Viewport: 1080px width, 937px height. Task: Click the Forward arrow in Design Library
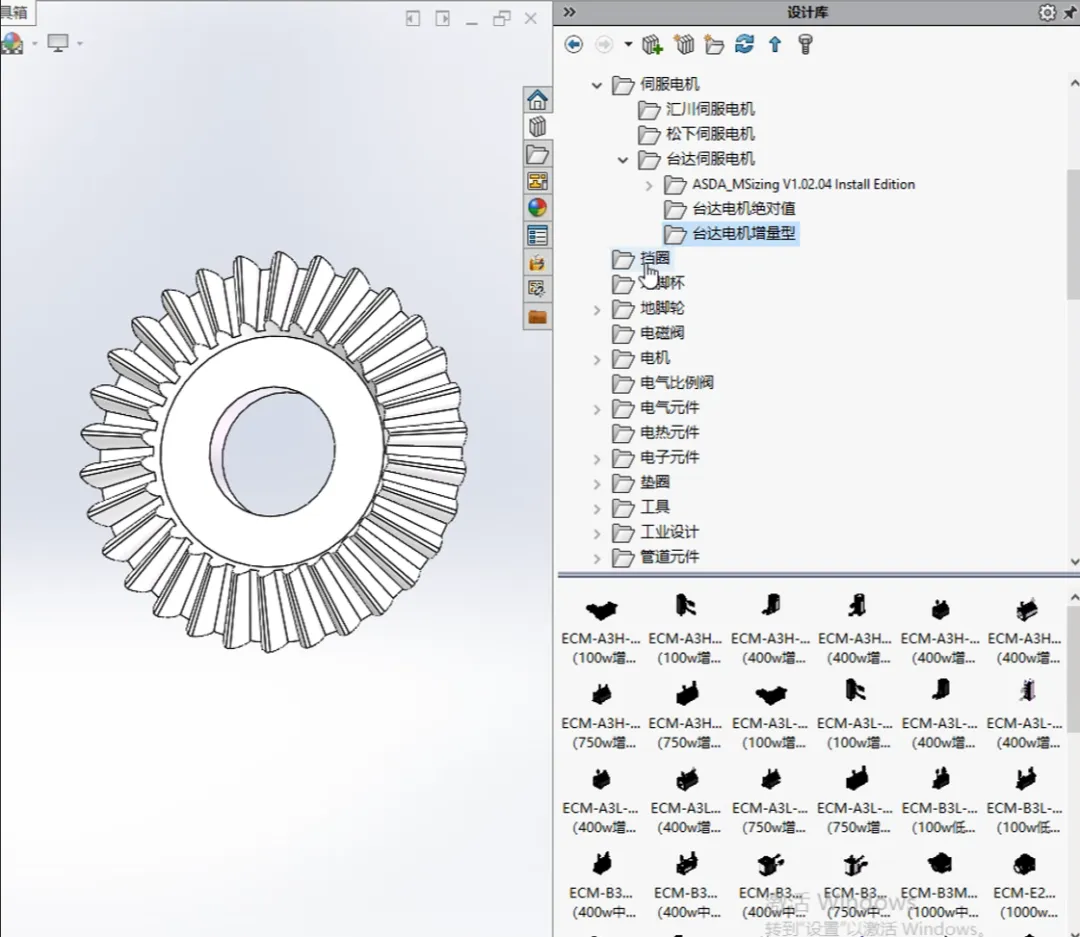(x=603, y=45)
